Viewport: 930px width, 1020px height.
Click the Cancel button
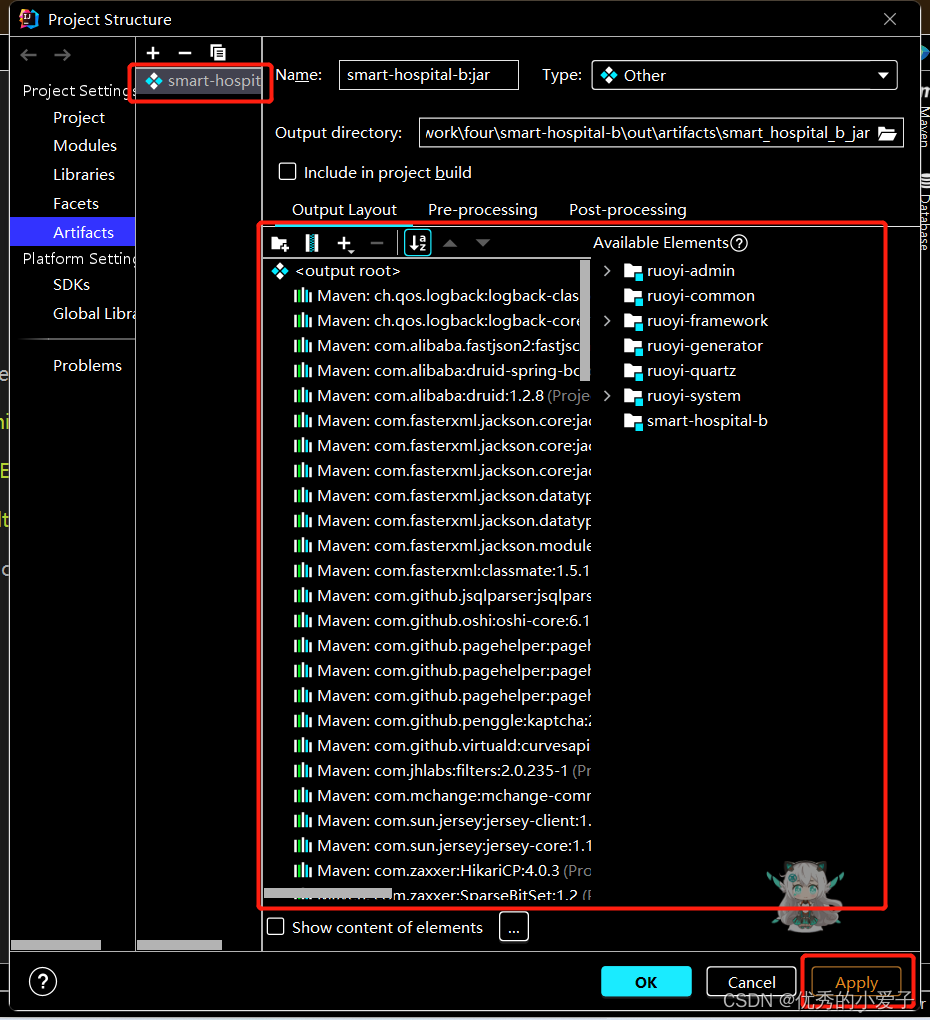(x=751, y=982)
